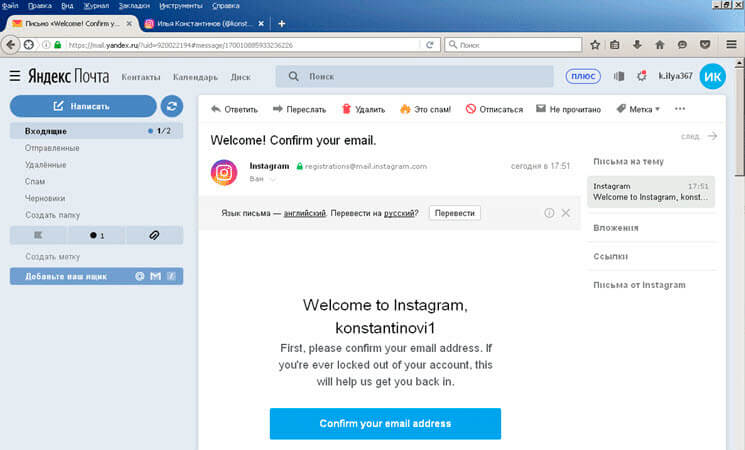Go to Firefox home page icon
745x450 pixels.
click(659, 45)
